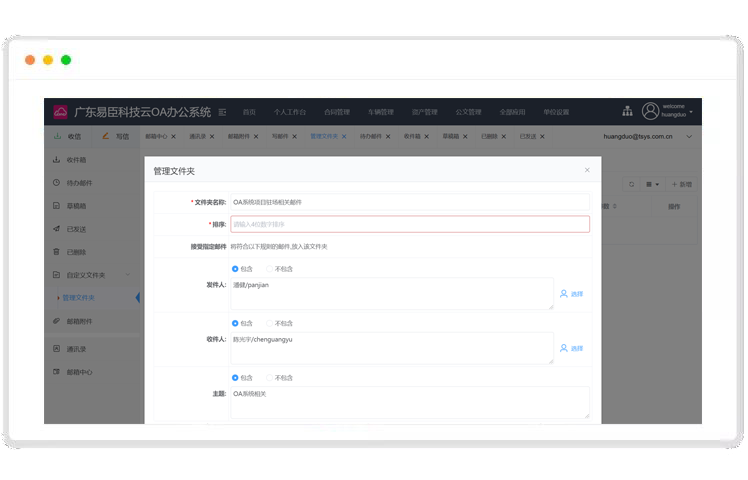Click the 新增 add button

click(x=682, y=185)
